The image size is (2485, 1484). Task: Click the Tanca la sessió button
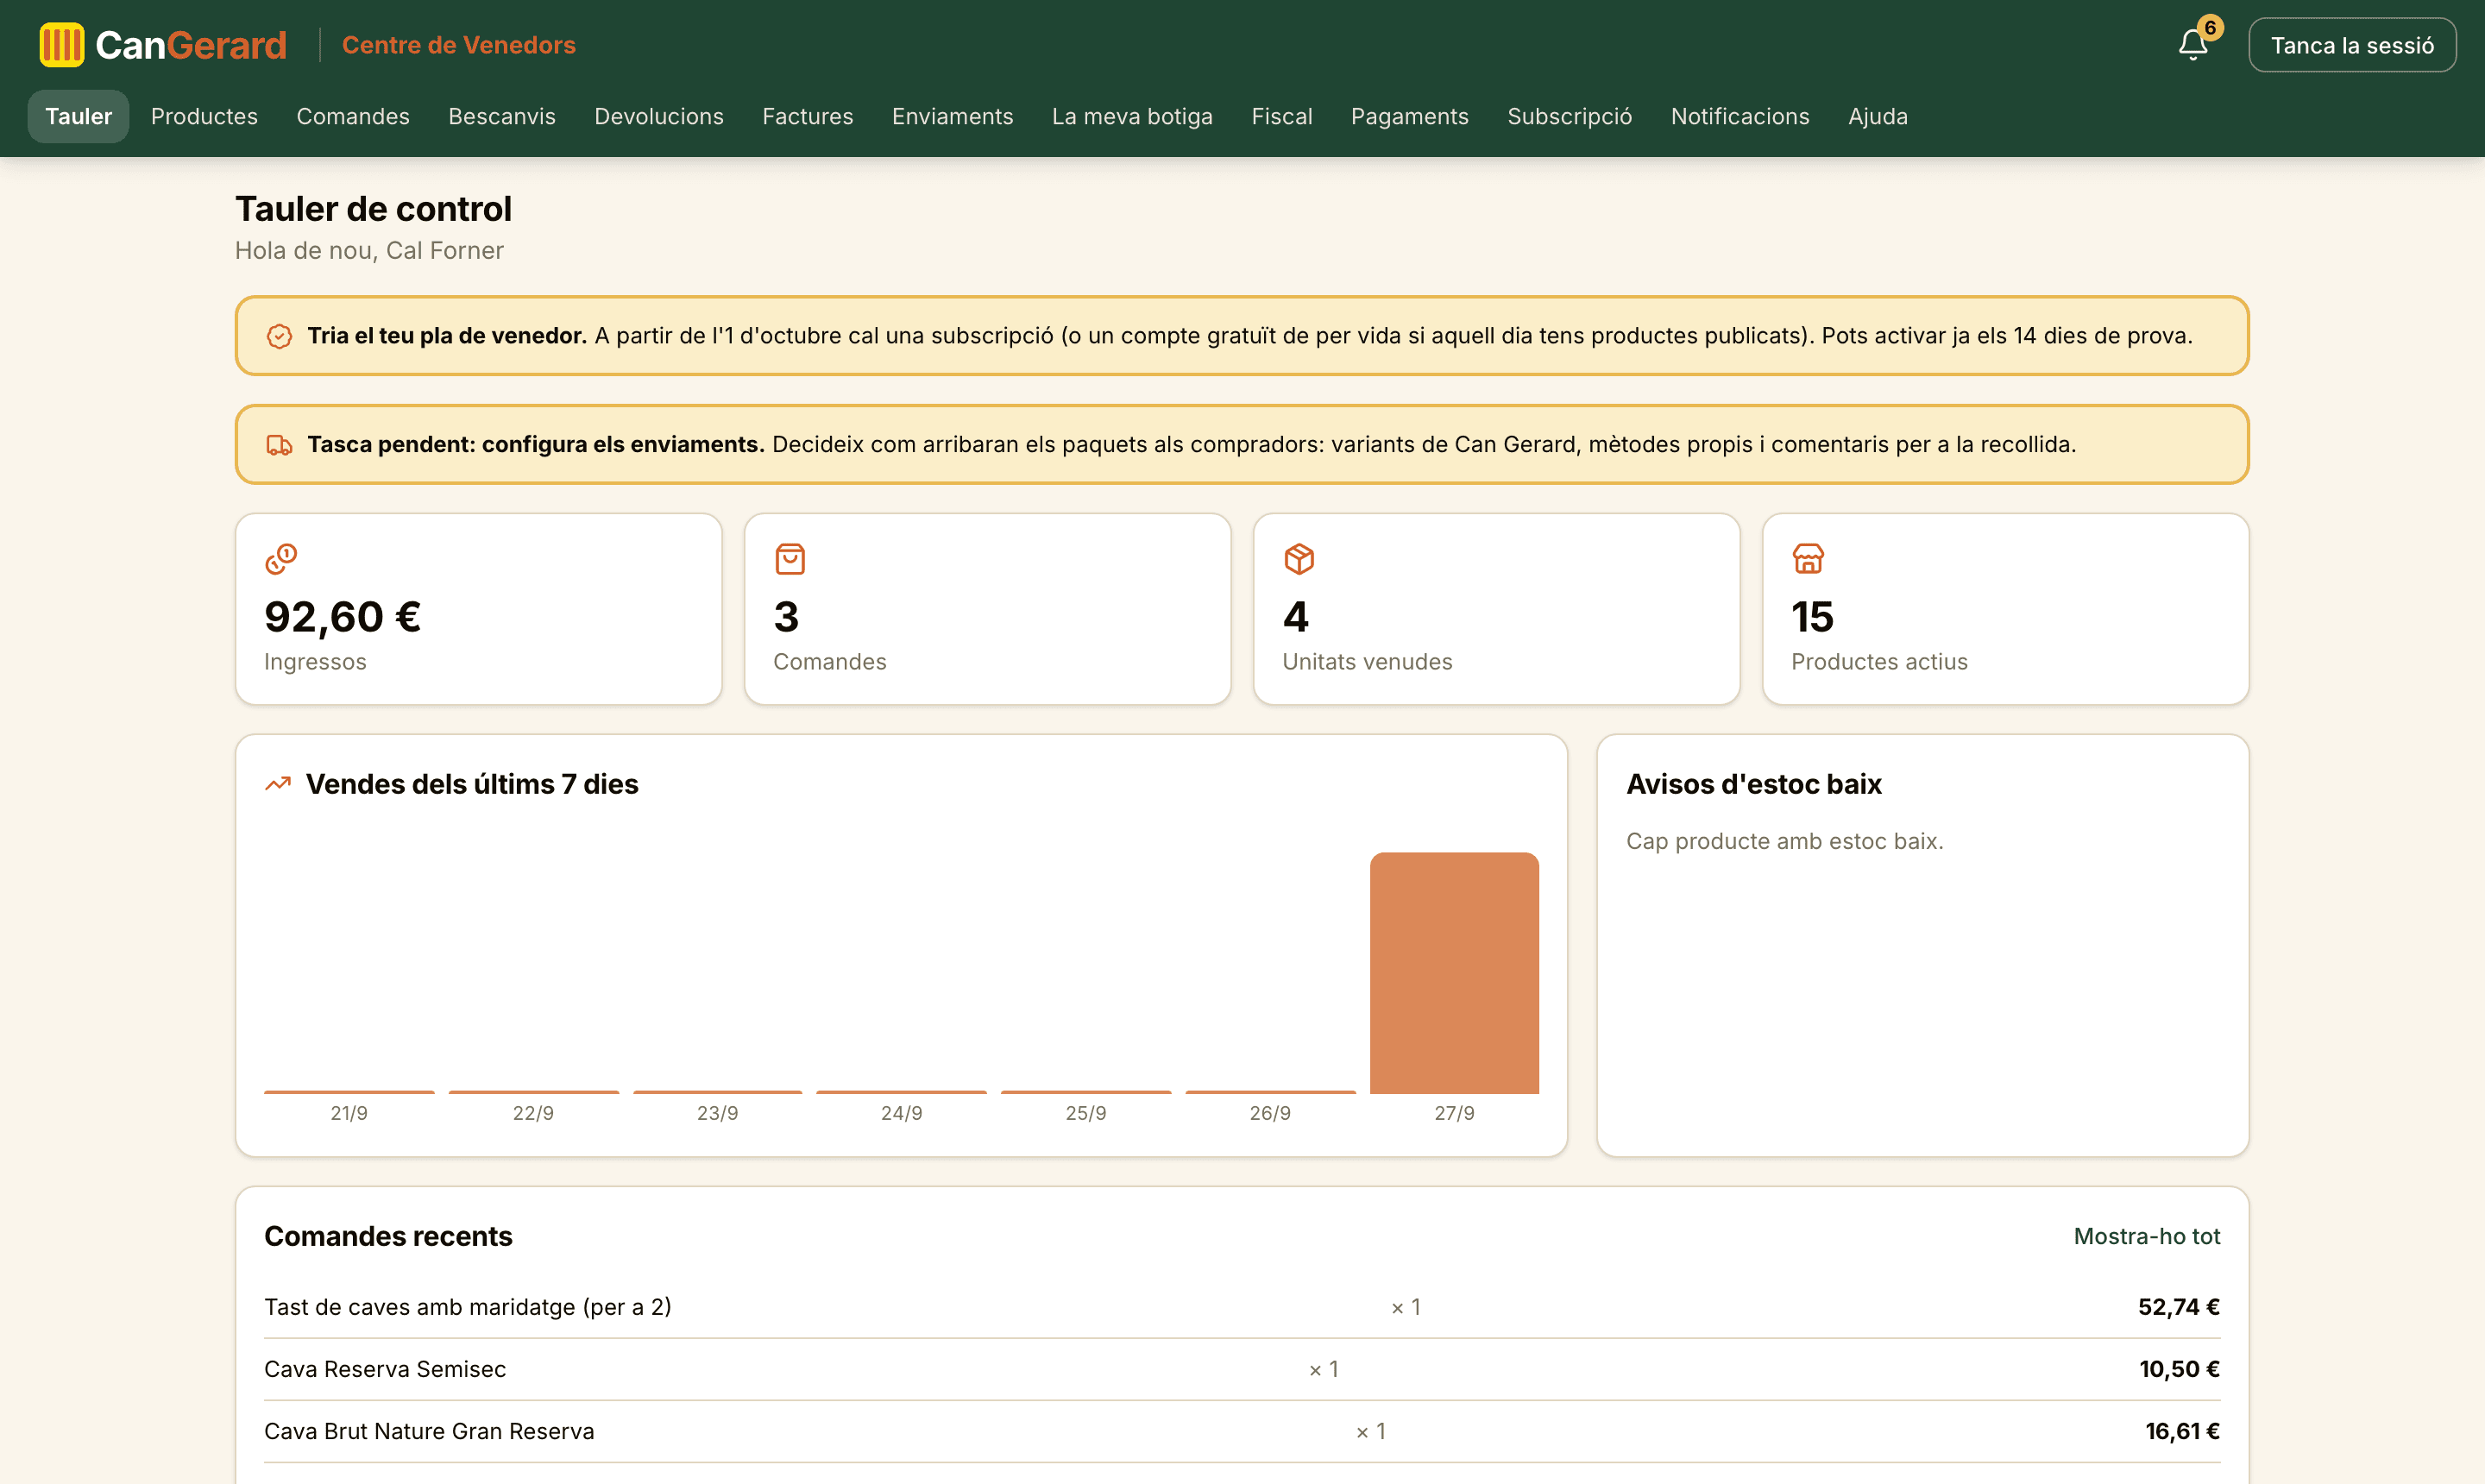(2352, 45)
